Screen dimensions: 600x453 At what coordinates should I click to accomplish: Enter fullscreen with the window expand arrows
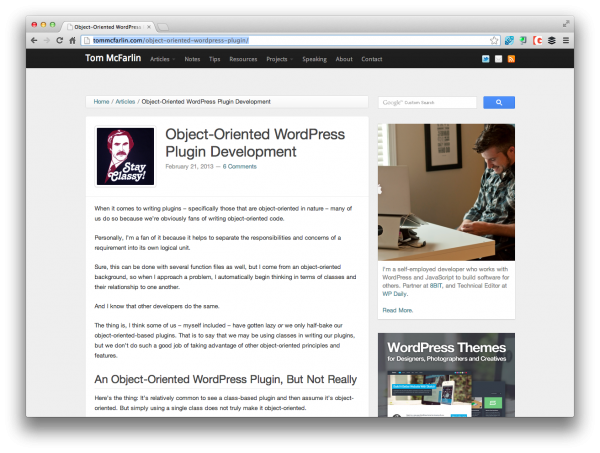pos(566,24)
